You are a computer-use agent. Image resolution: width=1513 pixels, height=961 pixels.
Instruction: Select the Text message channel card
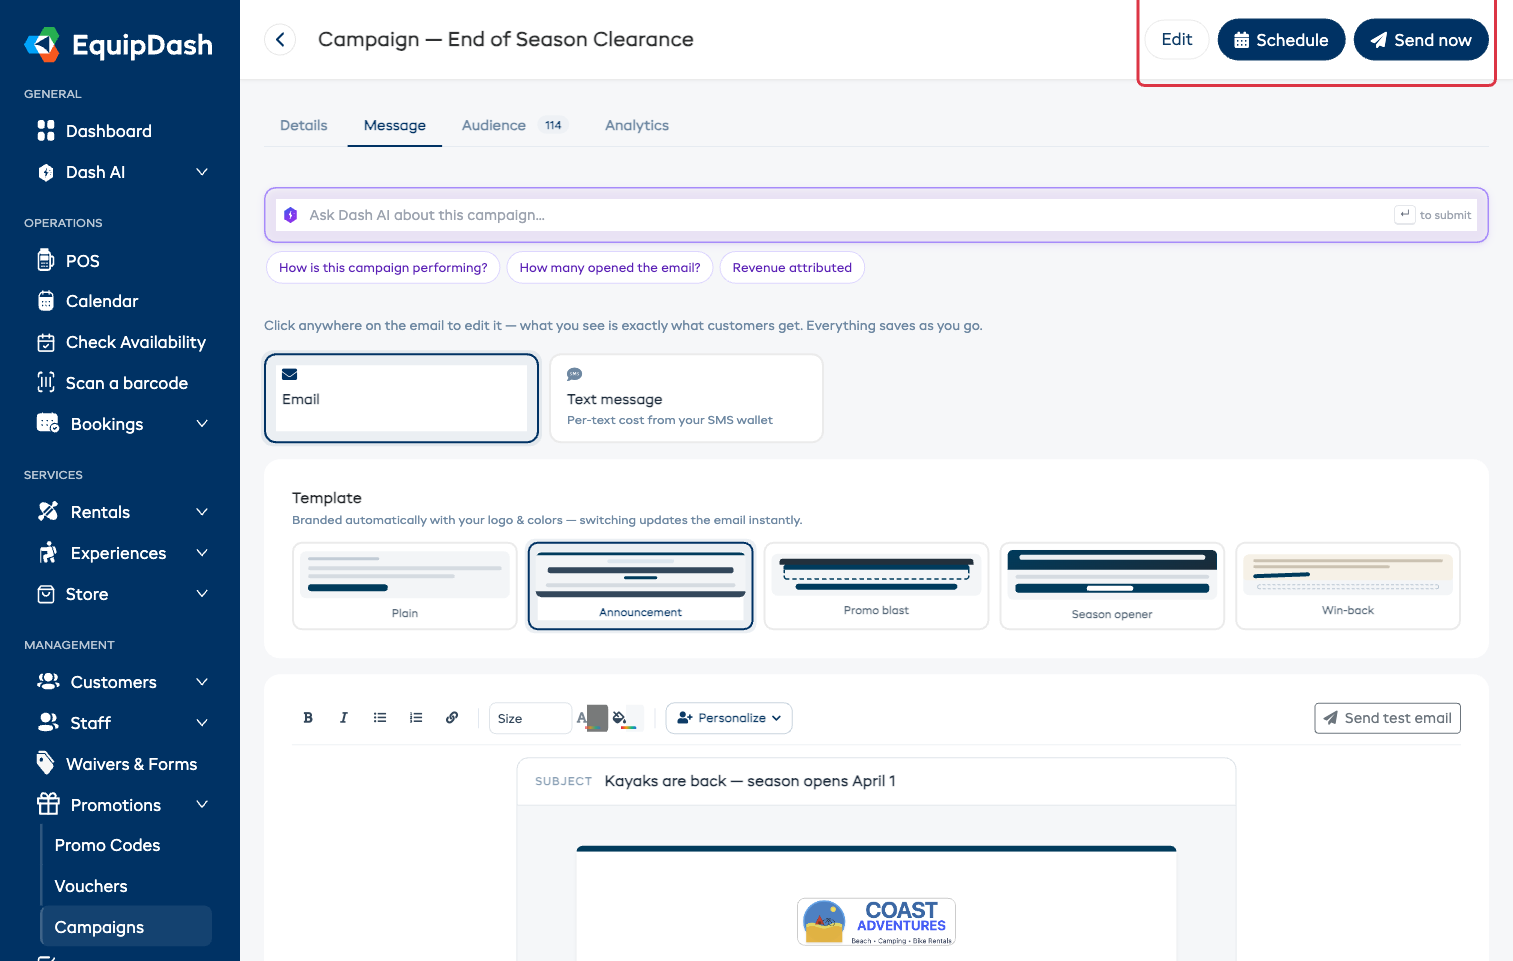click(x=686, y=398)
